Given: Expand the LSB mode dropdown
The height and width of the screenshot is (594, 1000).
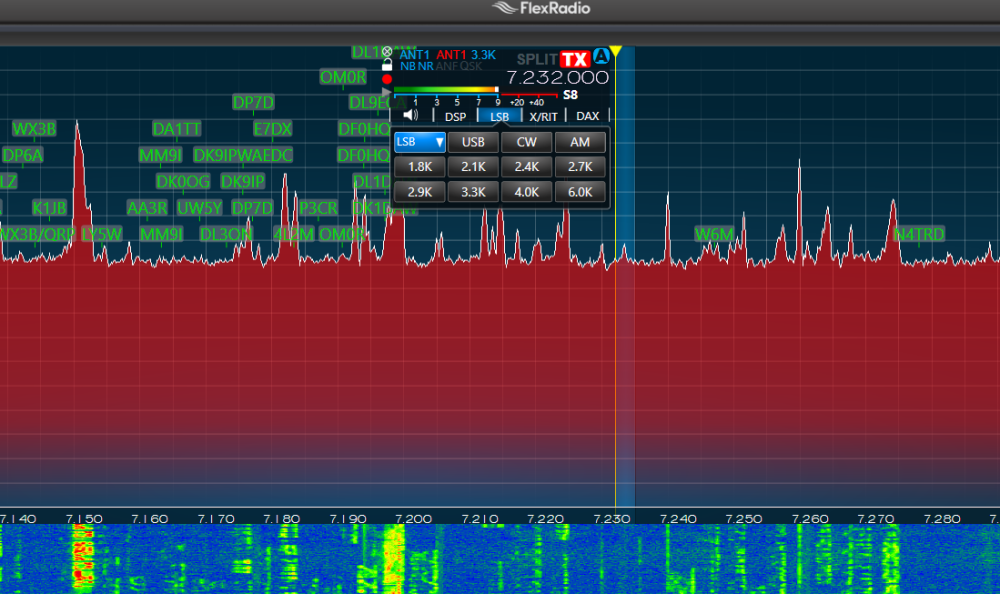Looking at the screenshot, I should pyautogui.click(x=420, y=142).
